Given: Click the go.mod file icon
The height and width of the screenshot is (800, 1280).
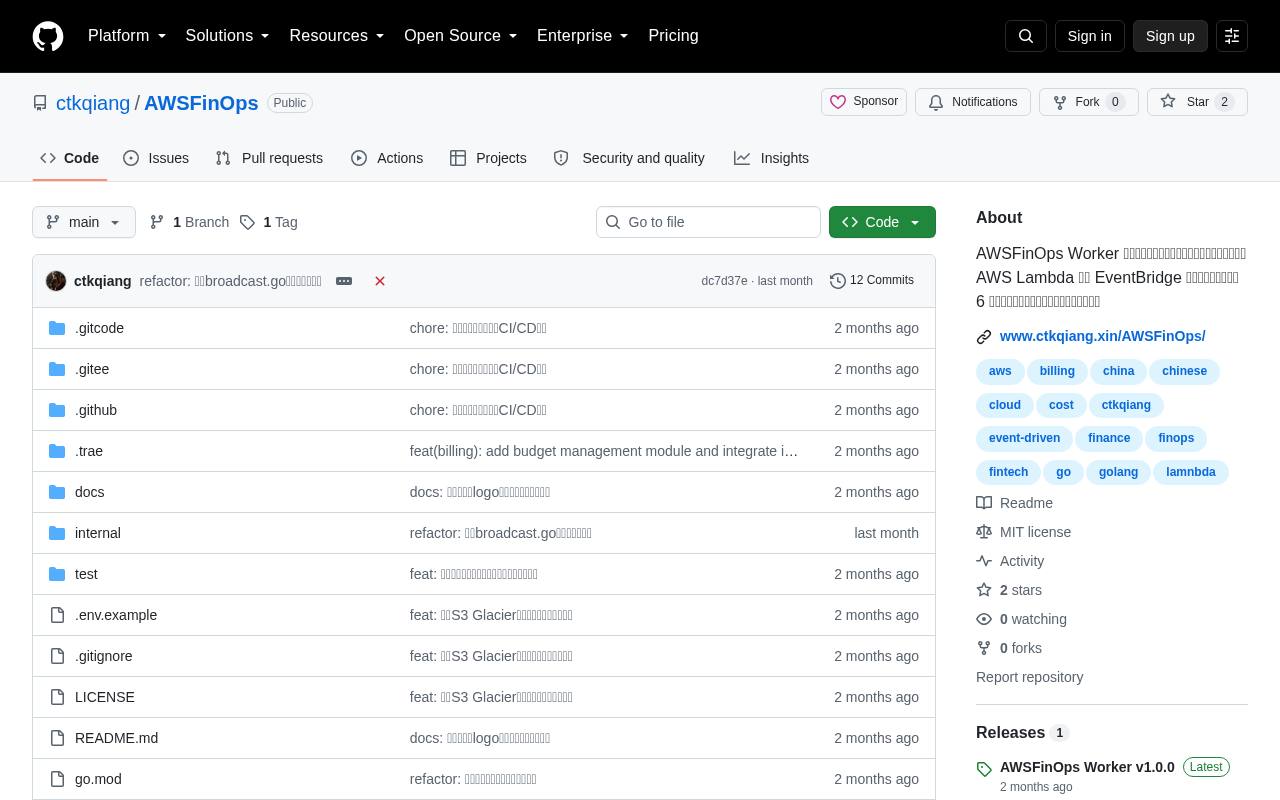Looking at the screenshot, I should click(57, 779).
